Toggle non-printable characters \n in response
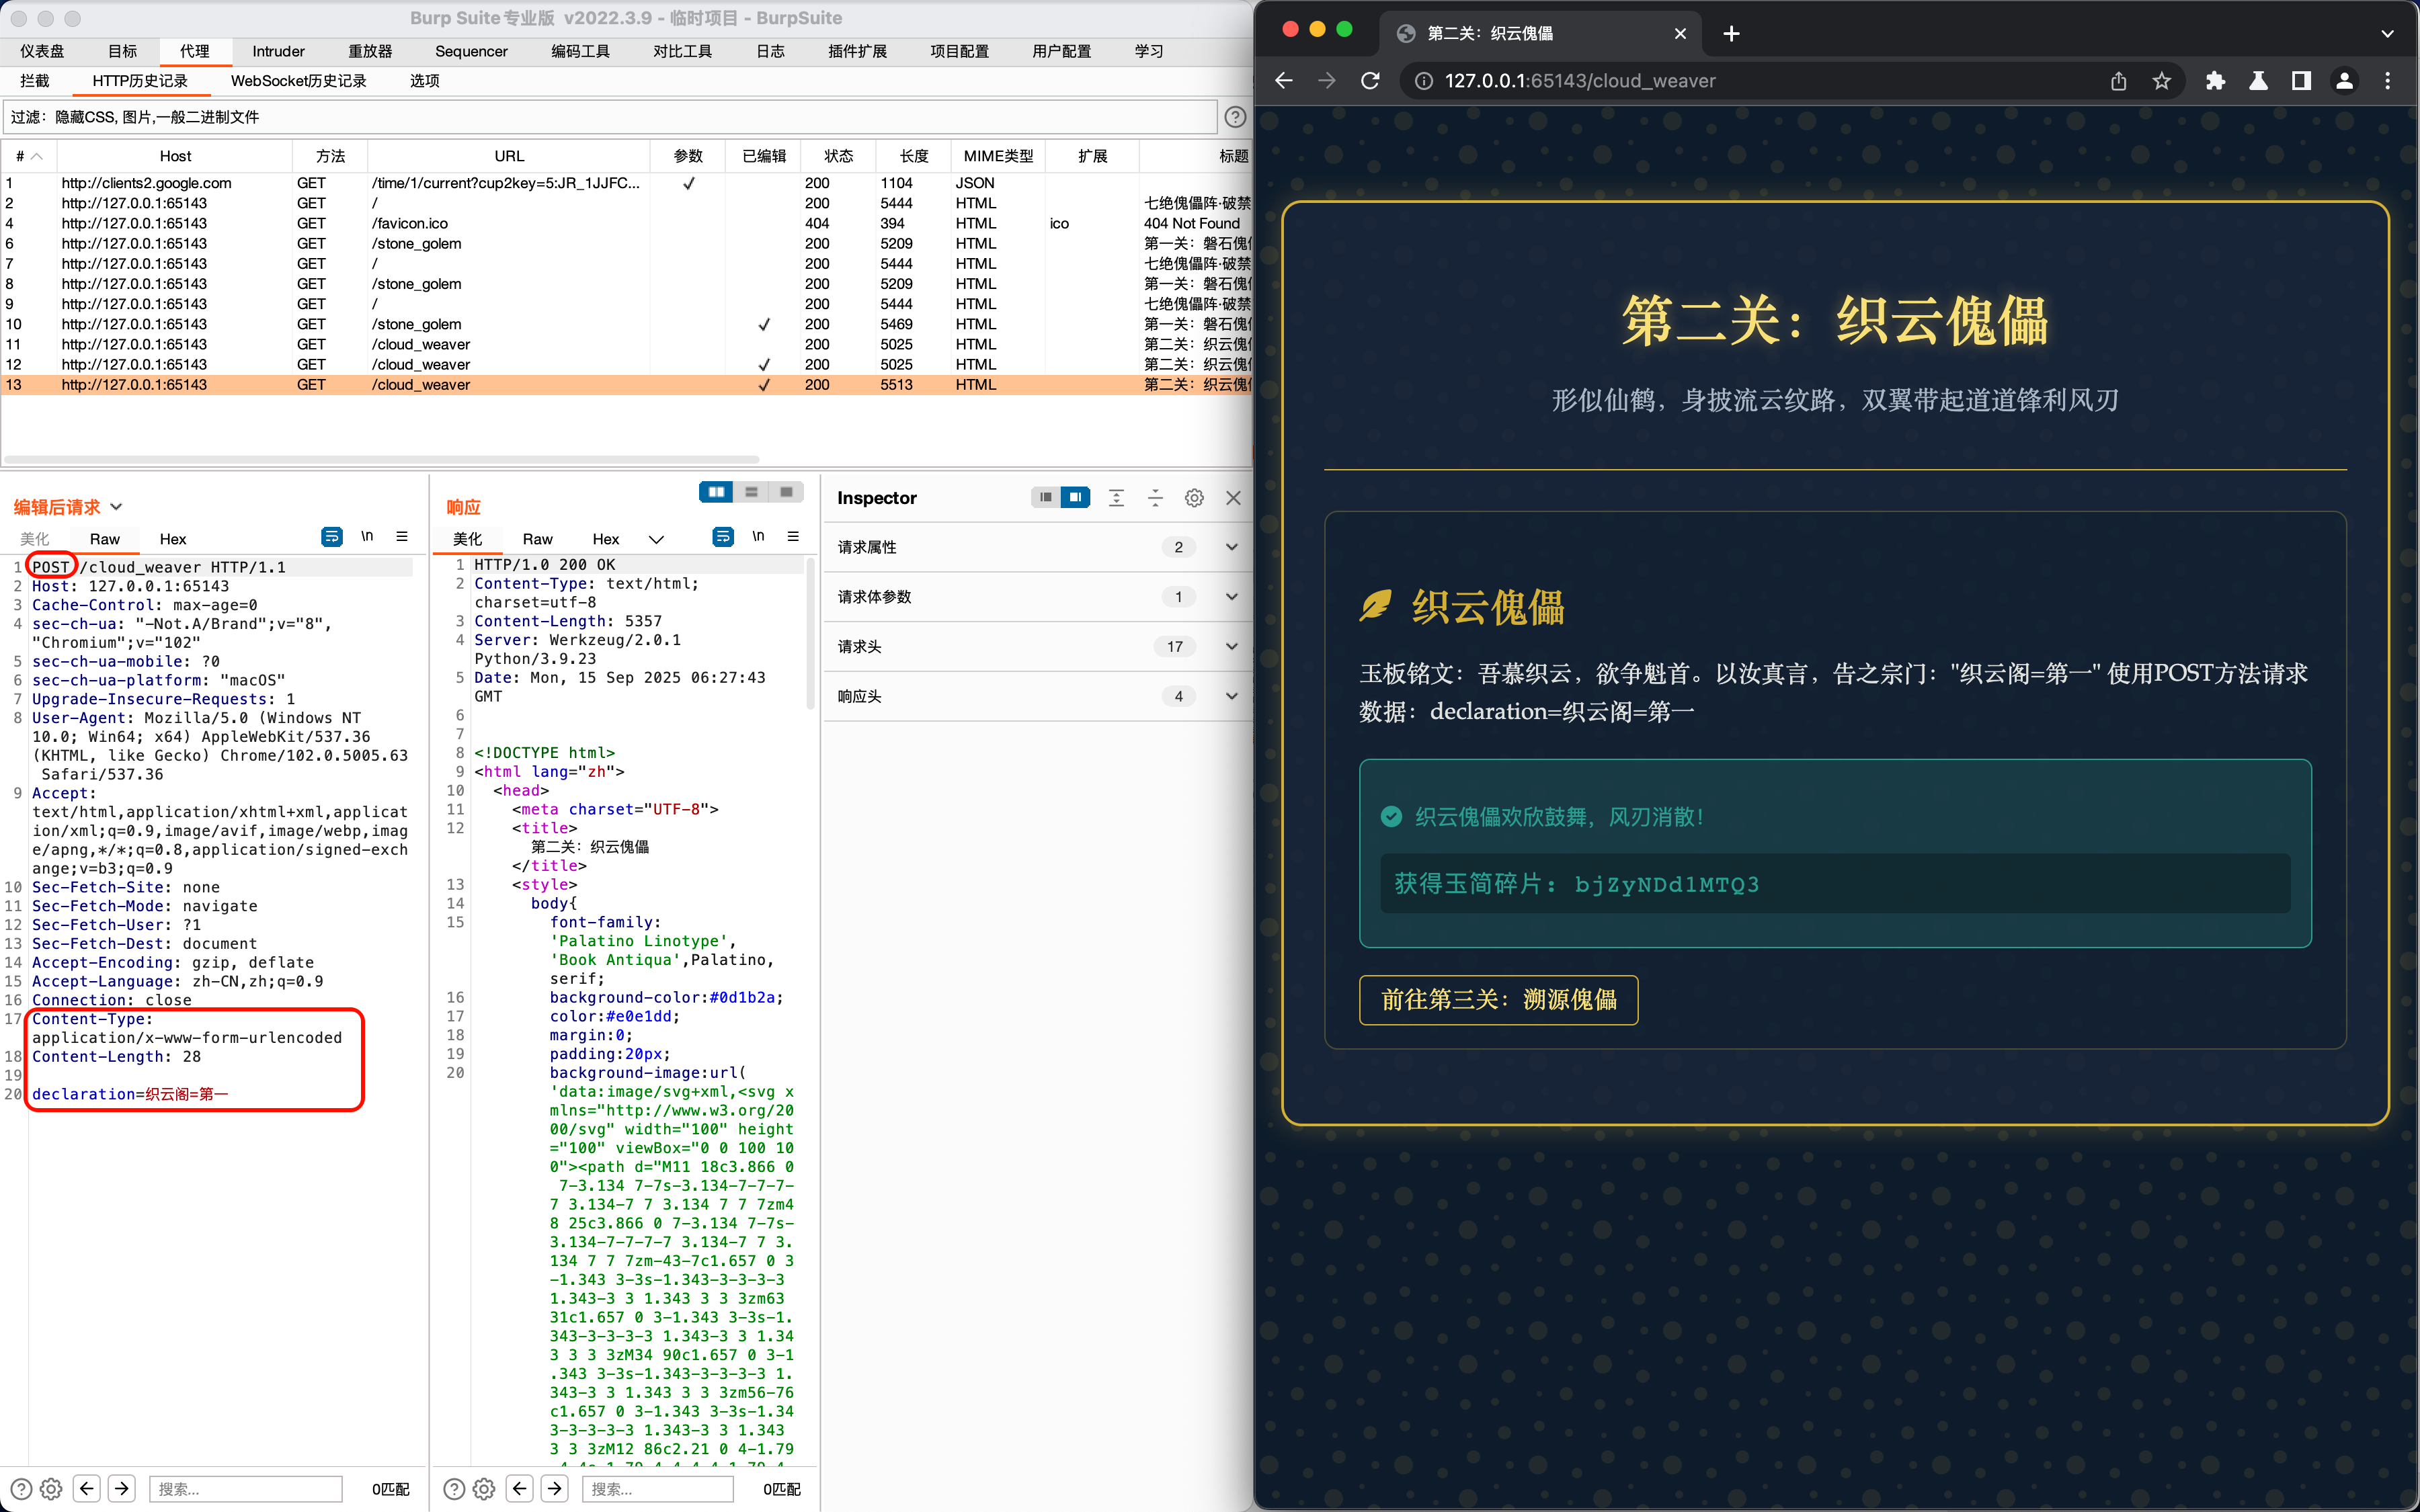Viewport: 2420px width, 1512px height. point(758,537)
